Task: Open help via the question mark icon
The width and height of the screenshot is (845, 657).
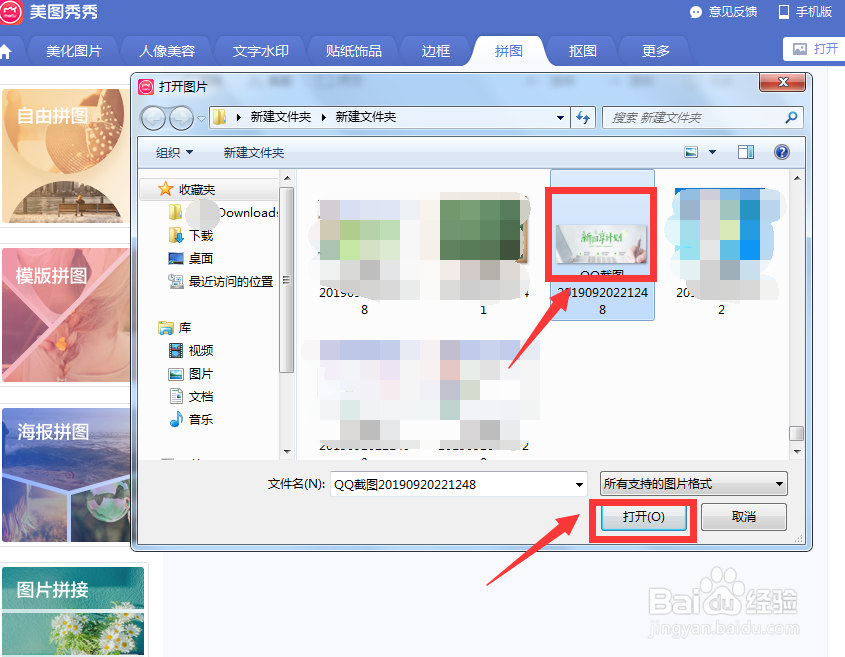Action: (x=782, y=152)
